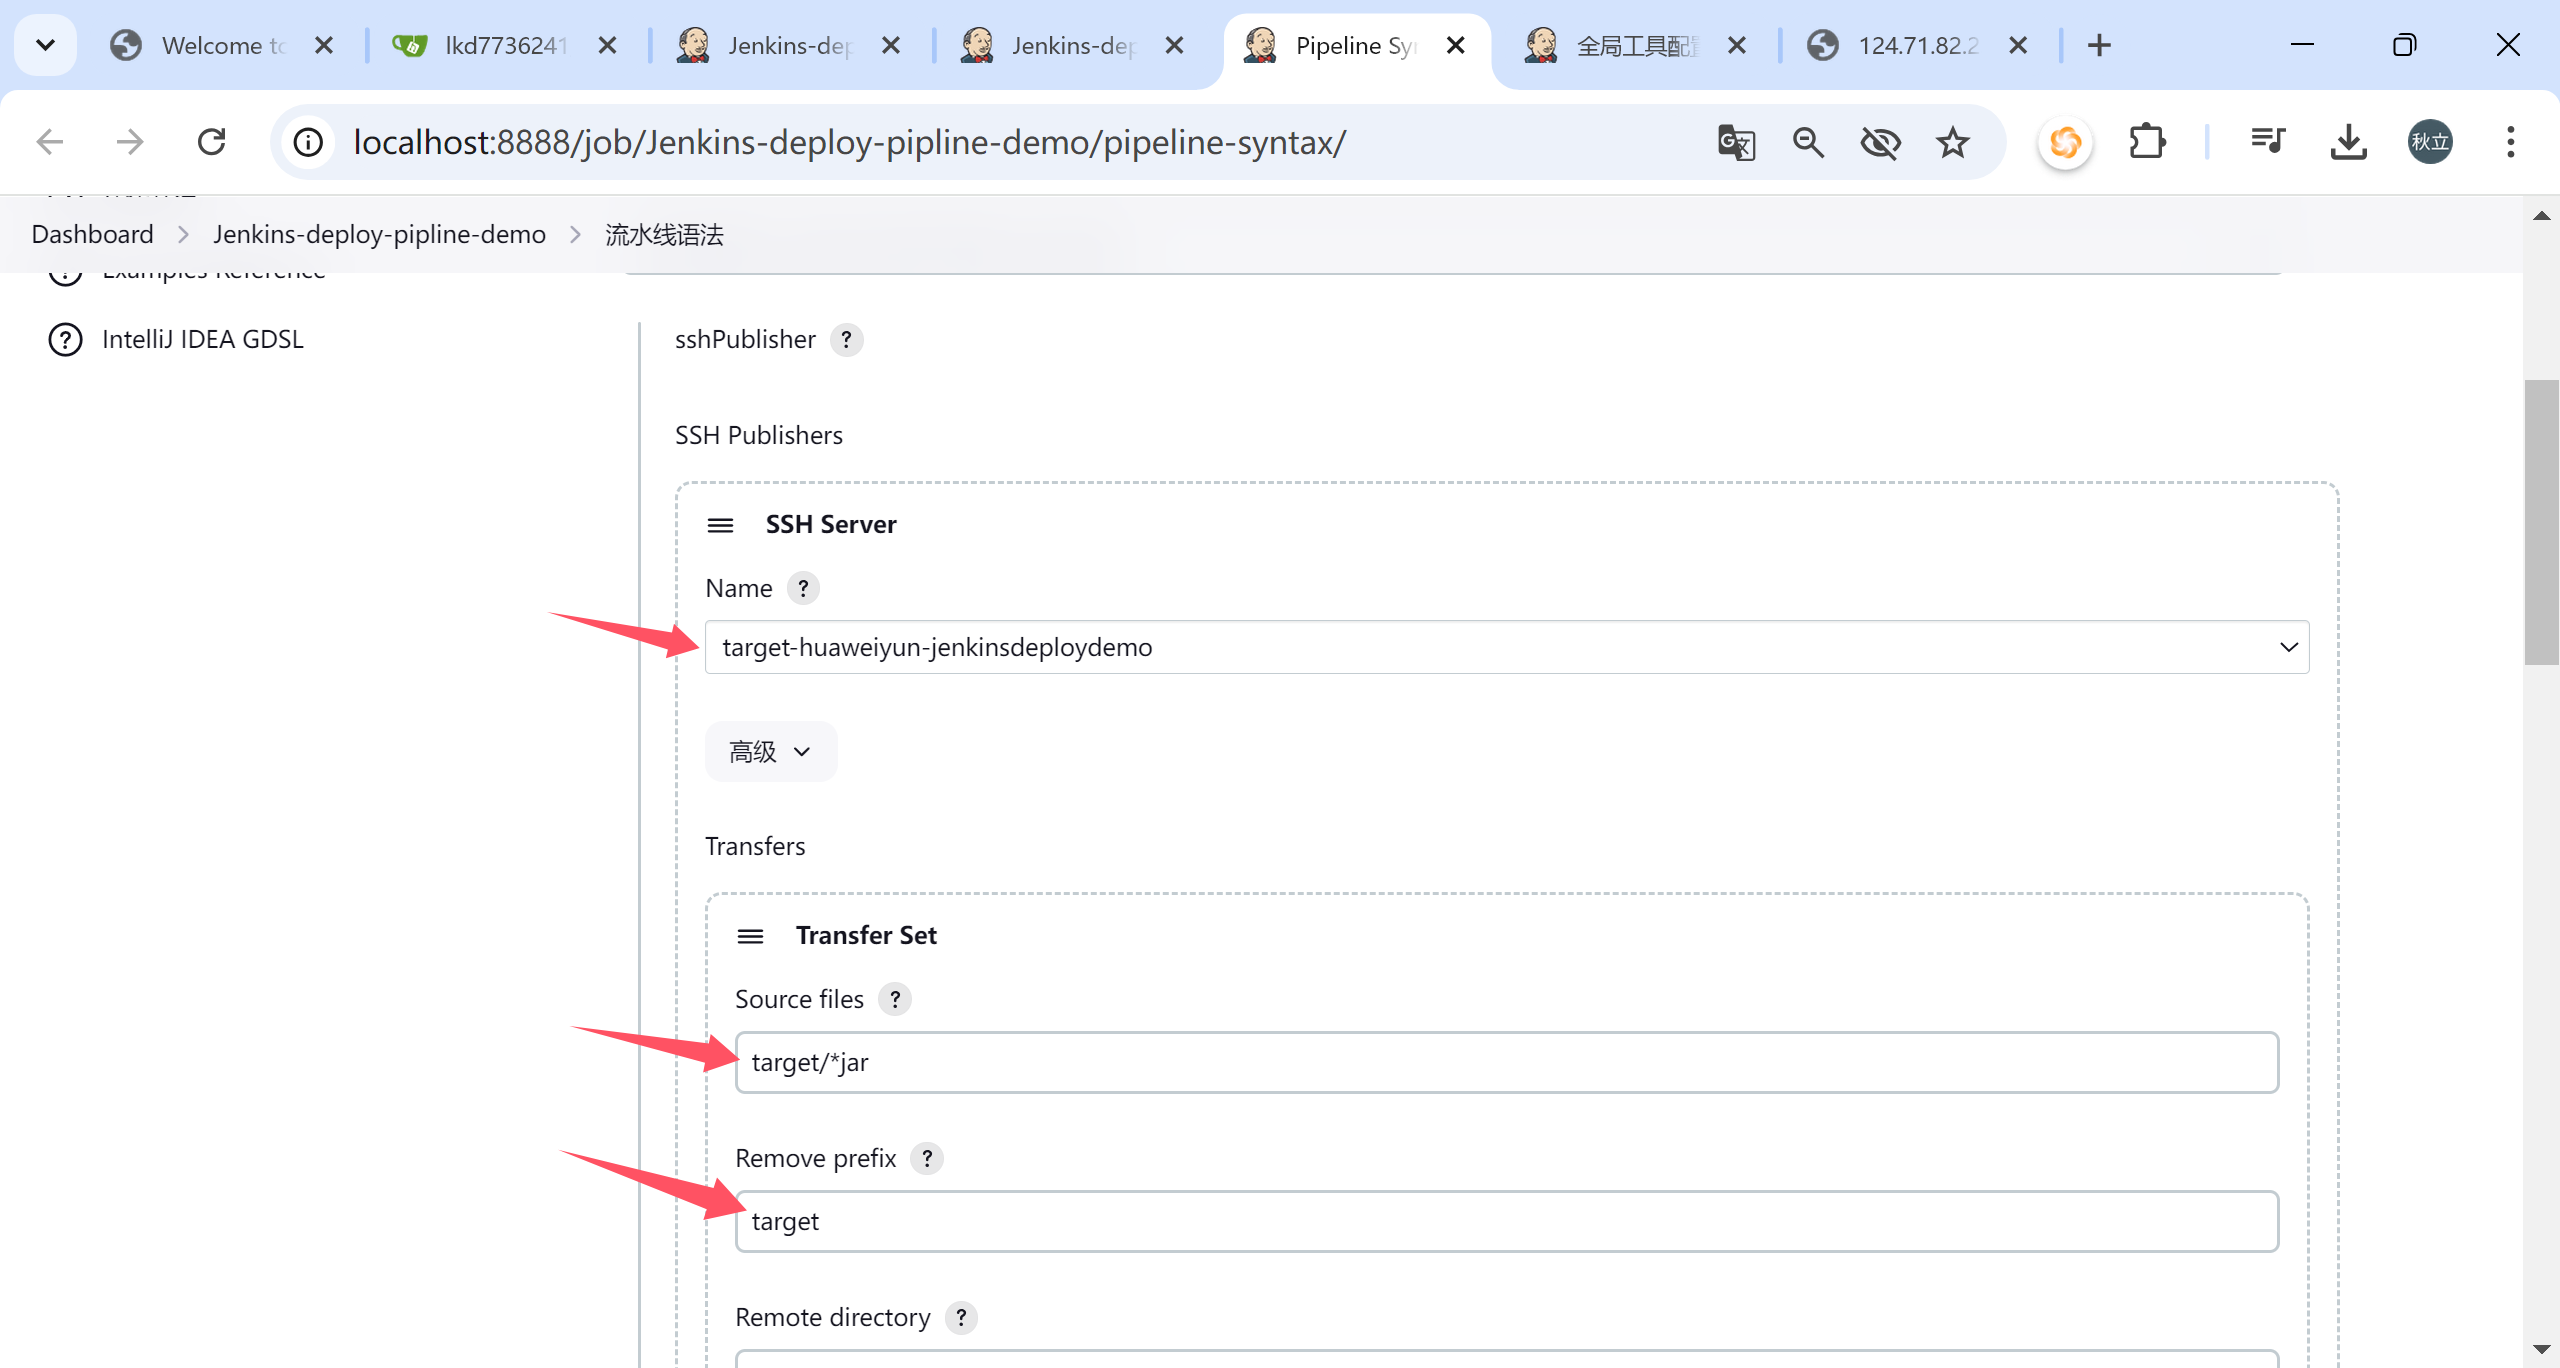Image resolution: width=2560 pixels, height=1368 pixels.
Task: Click the Transfer Set drag handle icon
Action: coord(750,936)
